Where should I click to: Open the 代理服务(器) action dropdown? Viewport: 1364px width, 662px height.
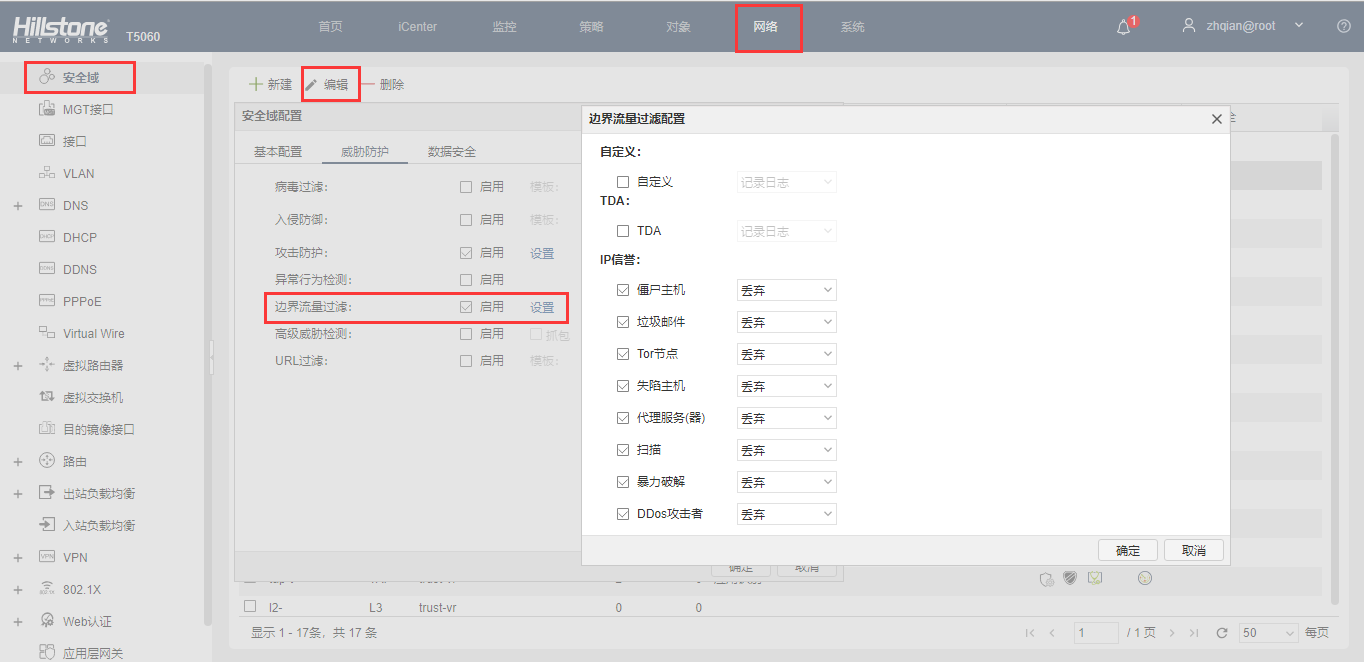pos(786,418)
